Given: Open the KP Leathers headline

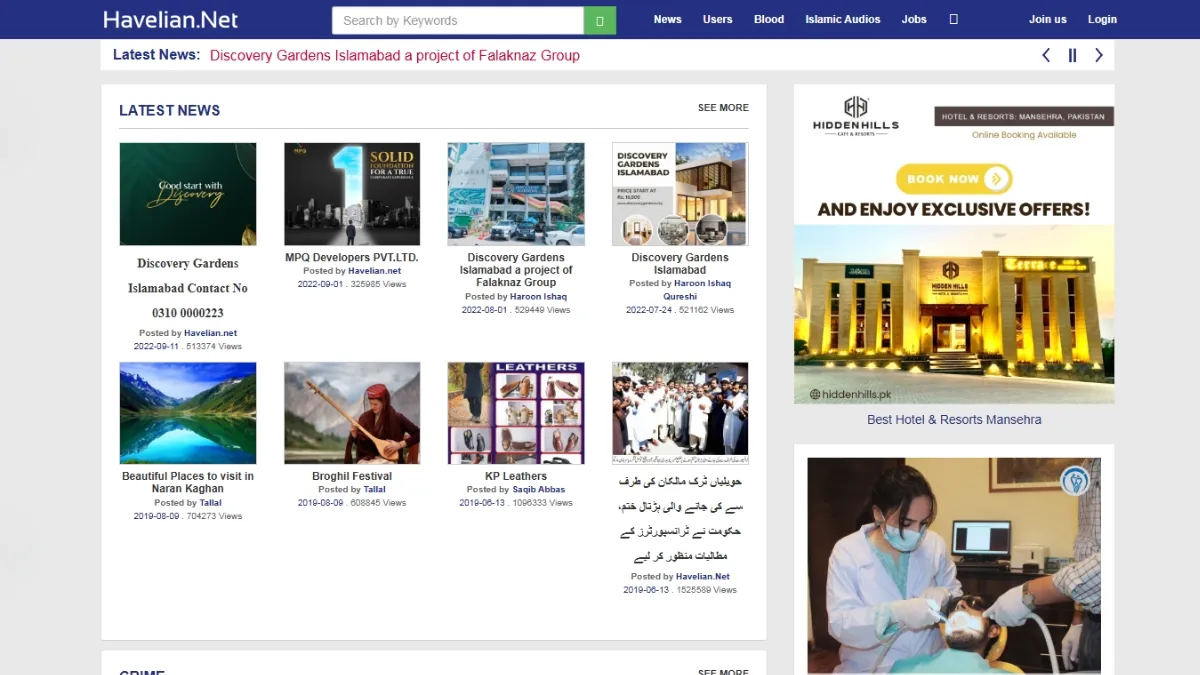Looking at the screenshot, I should tap(516, 477).
